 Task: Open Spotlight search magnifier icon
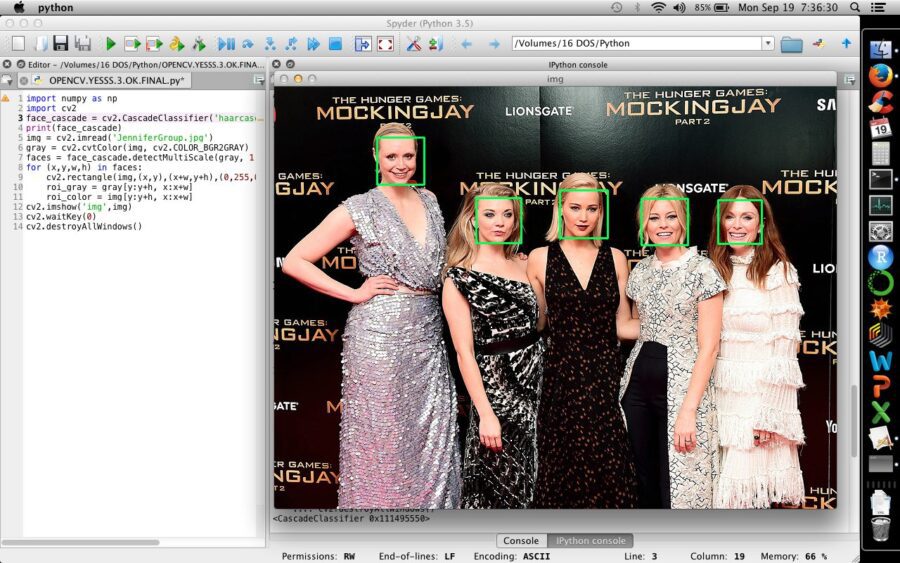(x=855, y=7)
